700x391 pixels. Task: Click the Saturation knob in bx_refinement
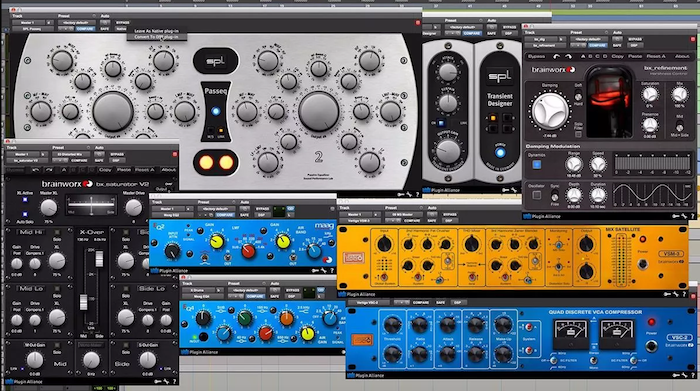click(650, 95)
